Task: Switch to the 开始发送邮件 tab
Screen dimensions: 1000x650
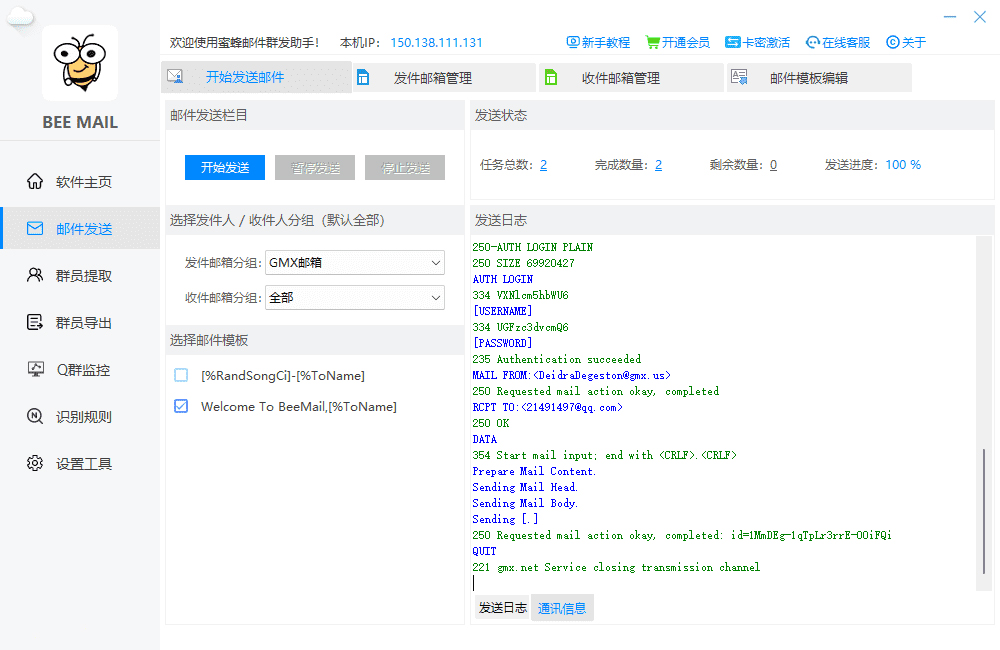Action: 256,77
